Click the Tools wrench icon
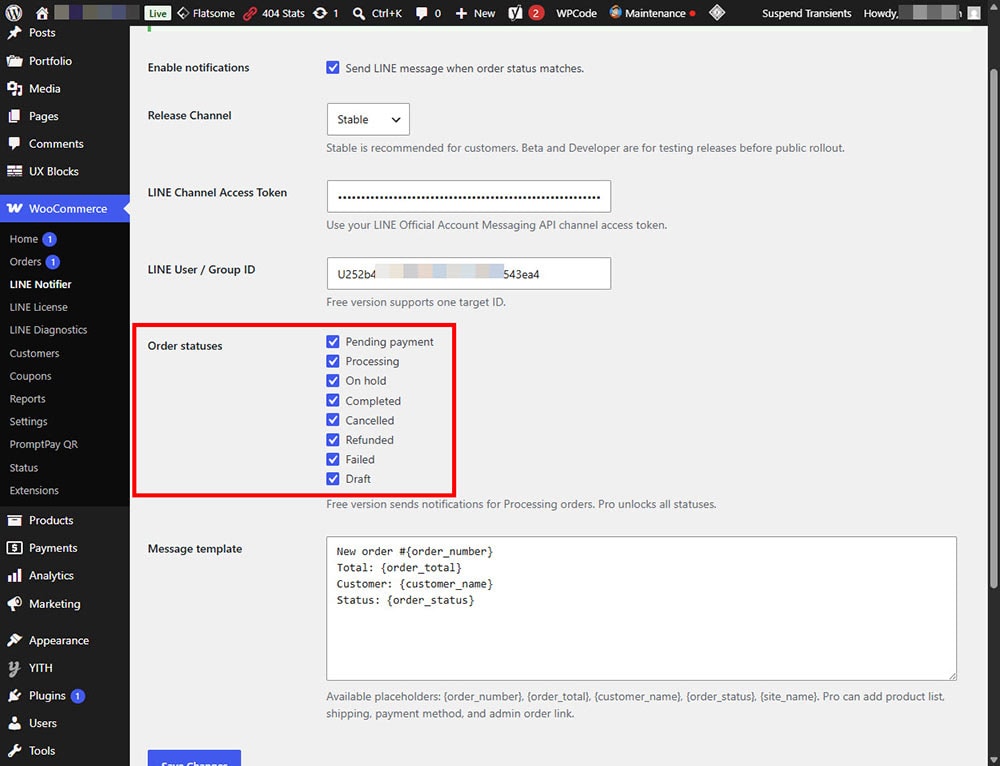 [x=14, y=751]
